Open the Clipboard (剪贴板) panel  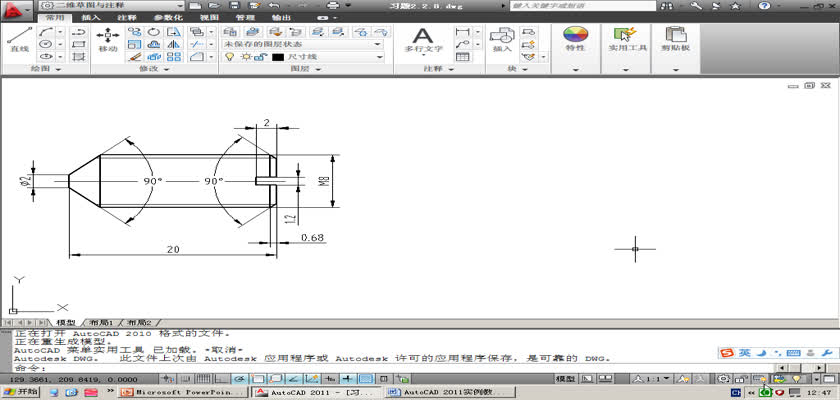coord(676,39)
